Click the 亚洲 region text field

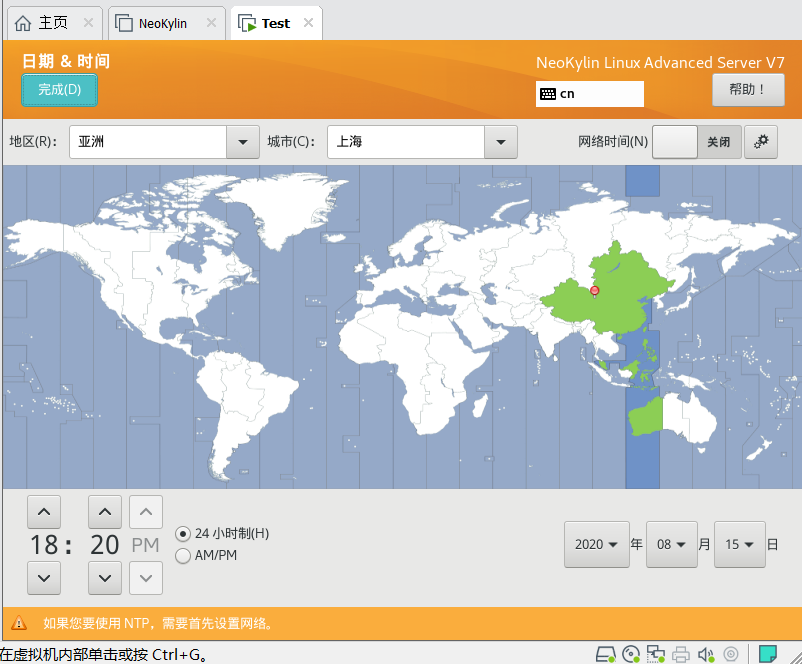(148, 142)
